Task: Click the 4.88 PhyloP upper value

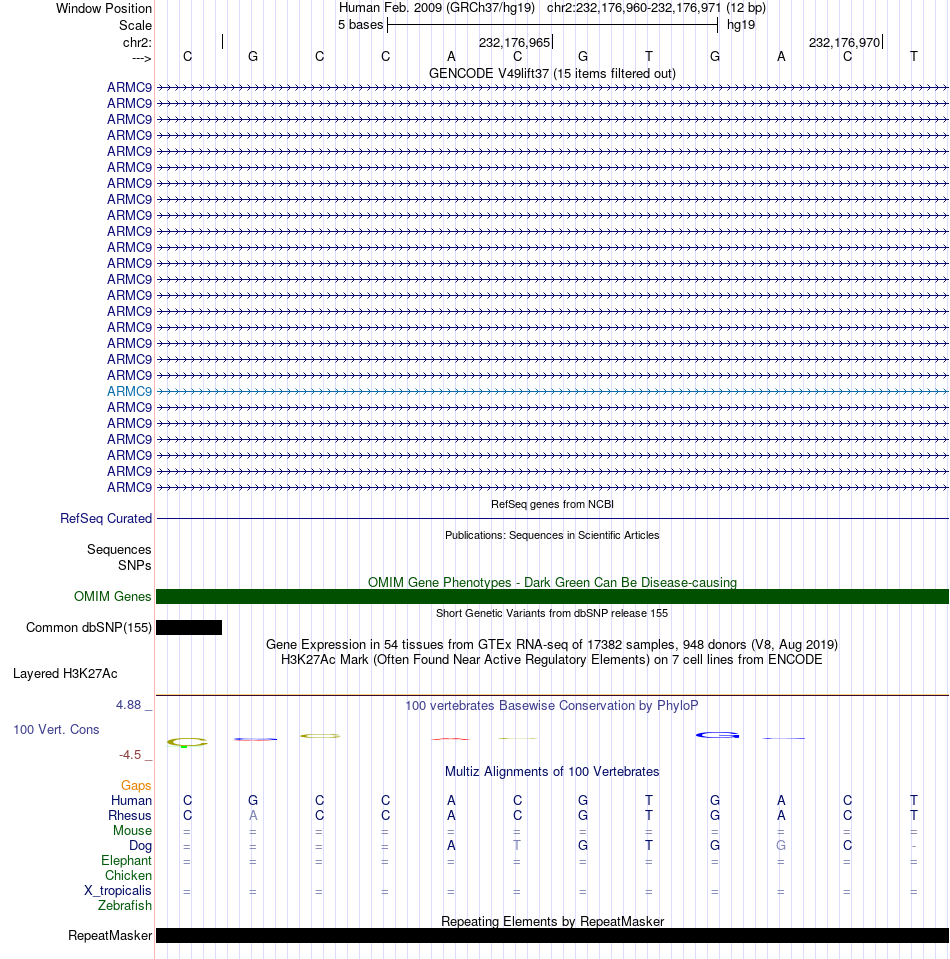Action: 128,705
